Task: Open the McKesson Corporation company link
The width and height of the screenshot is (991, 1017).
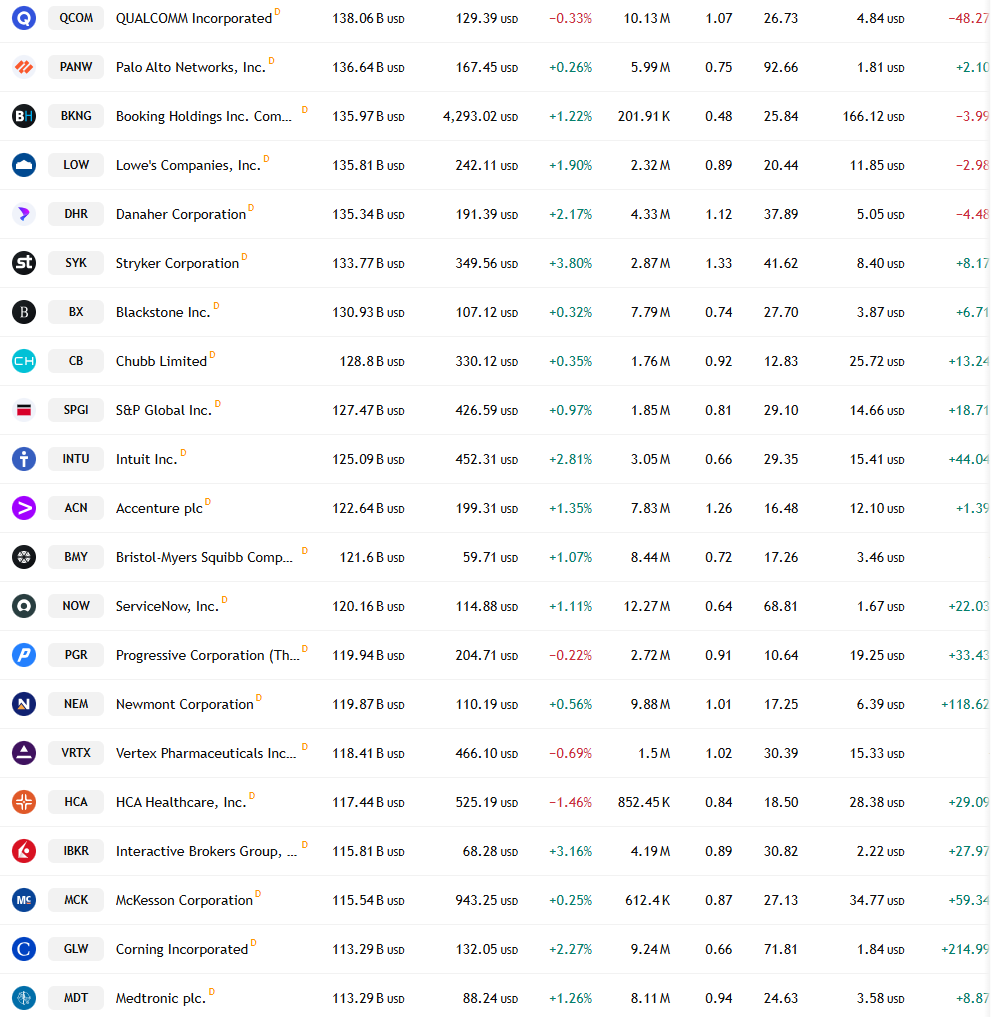Action: 184,900
